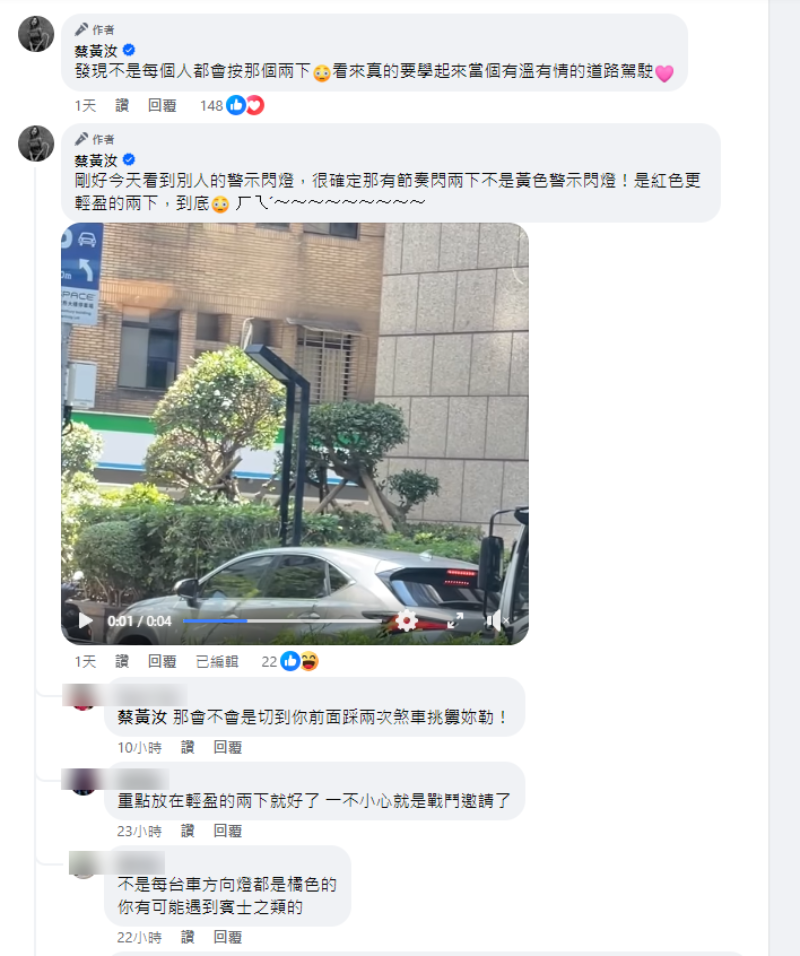This screenshot has width=800, height=956.
Task: Open heart reaction icon on first comment
Action: pyautogui.click(x=255, y=105)
